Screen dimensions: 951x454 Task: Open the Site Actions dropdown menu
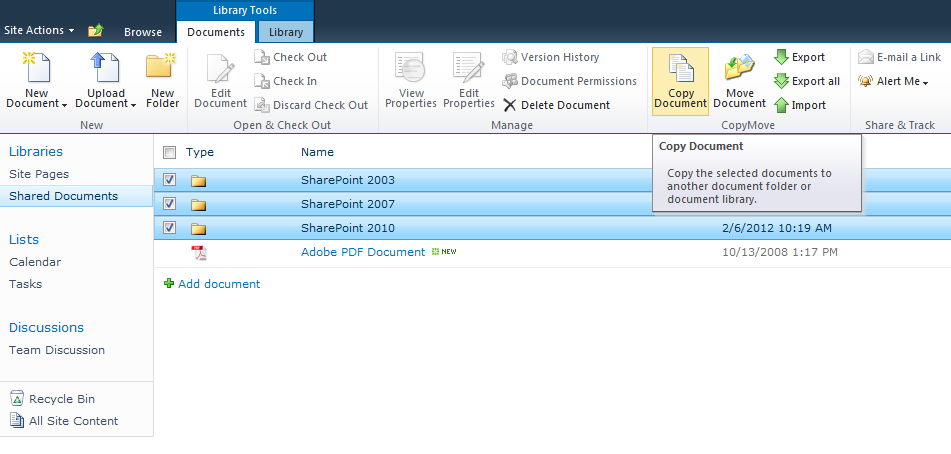(39, 30)
